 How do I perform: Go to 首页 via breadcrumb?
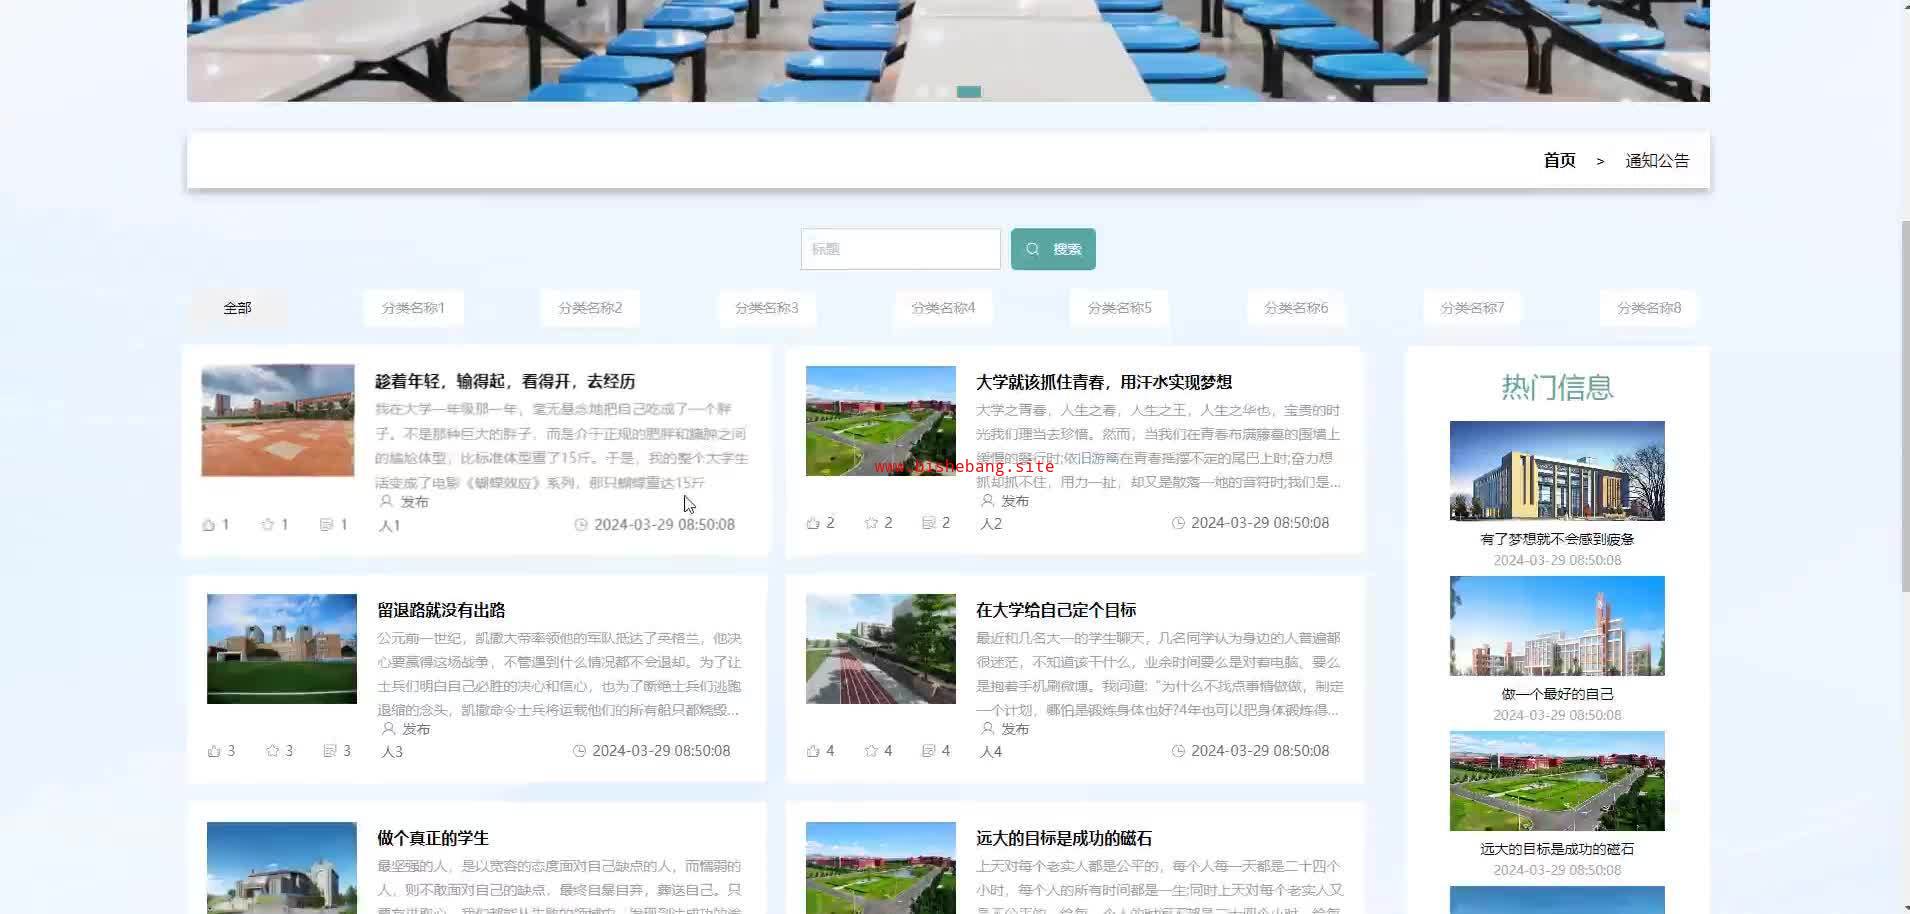1559,160
